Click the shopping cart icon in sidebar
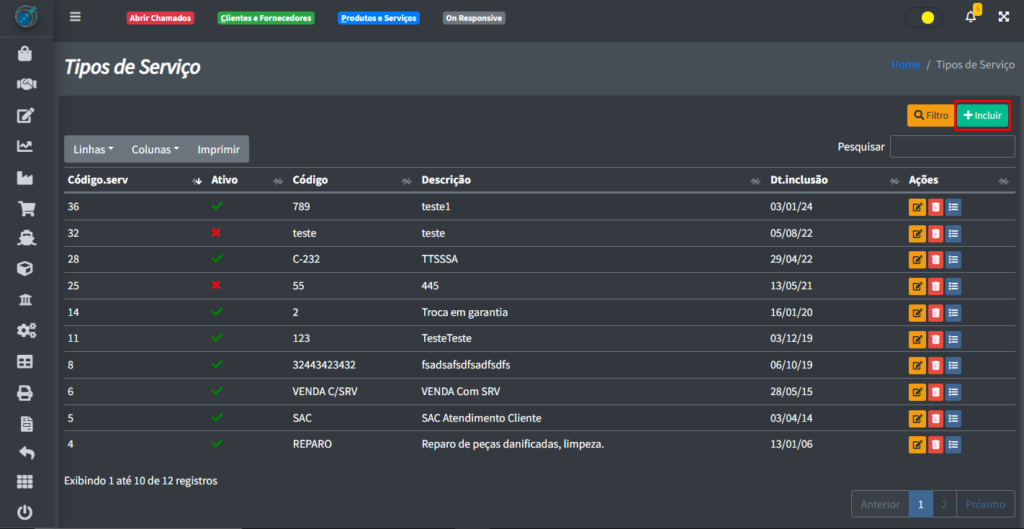 [26, 209]
